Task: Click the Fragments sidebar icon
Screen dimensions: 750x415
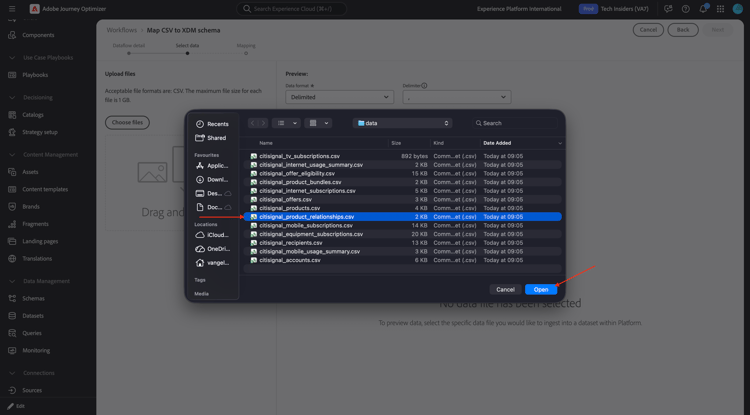Action: (12, 224)
